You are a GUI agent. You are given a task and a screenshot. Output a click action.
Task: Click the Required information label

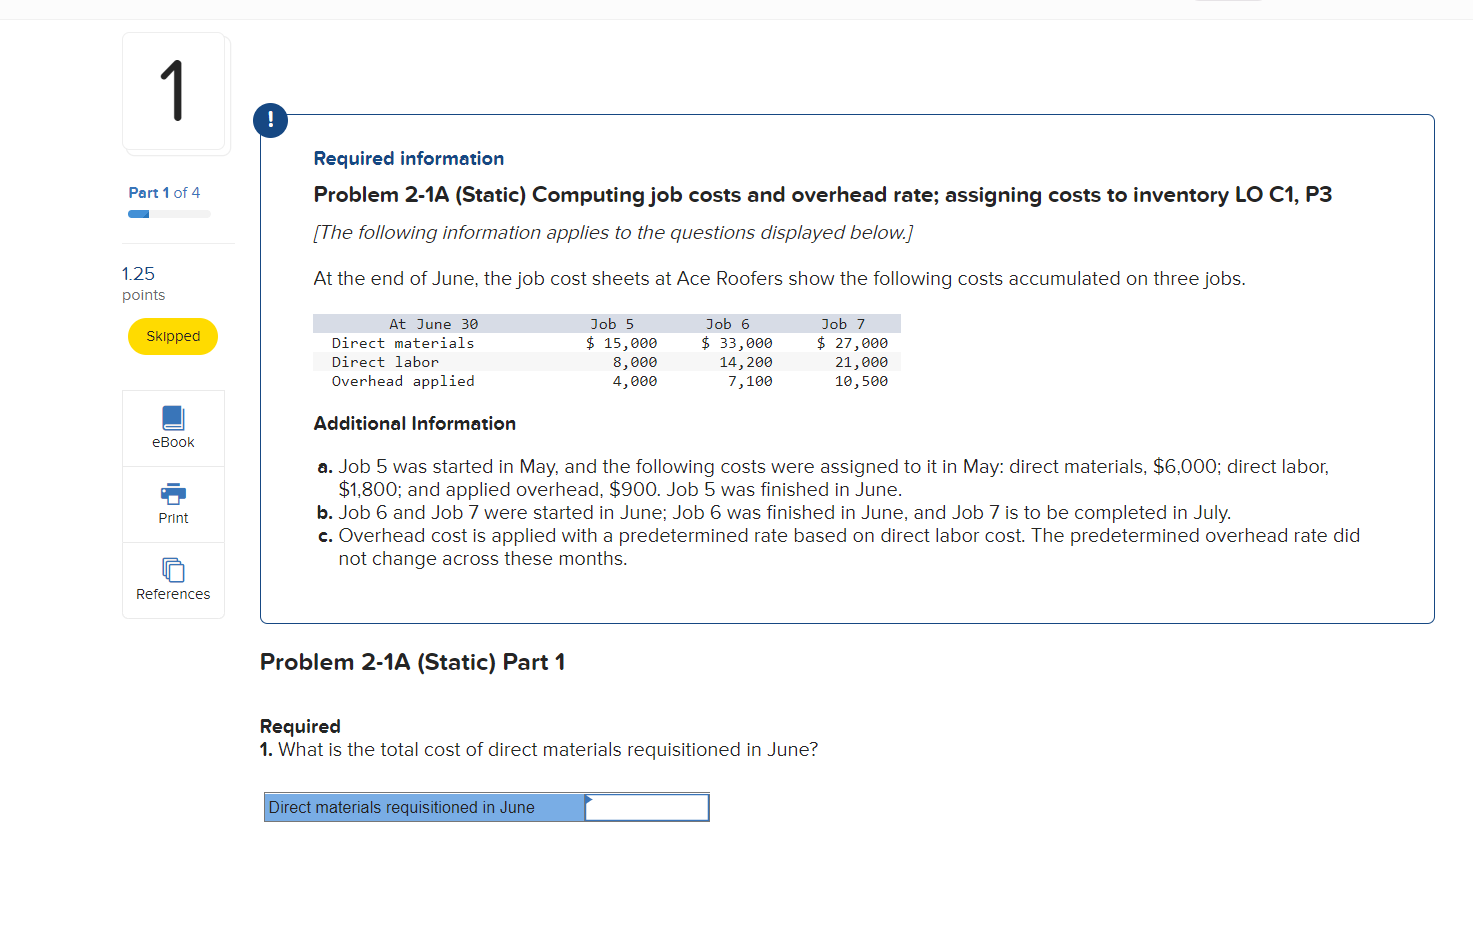[x=408, y=158]
